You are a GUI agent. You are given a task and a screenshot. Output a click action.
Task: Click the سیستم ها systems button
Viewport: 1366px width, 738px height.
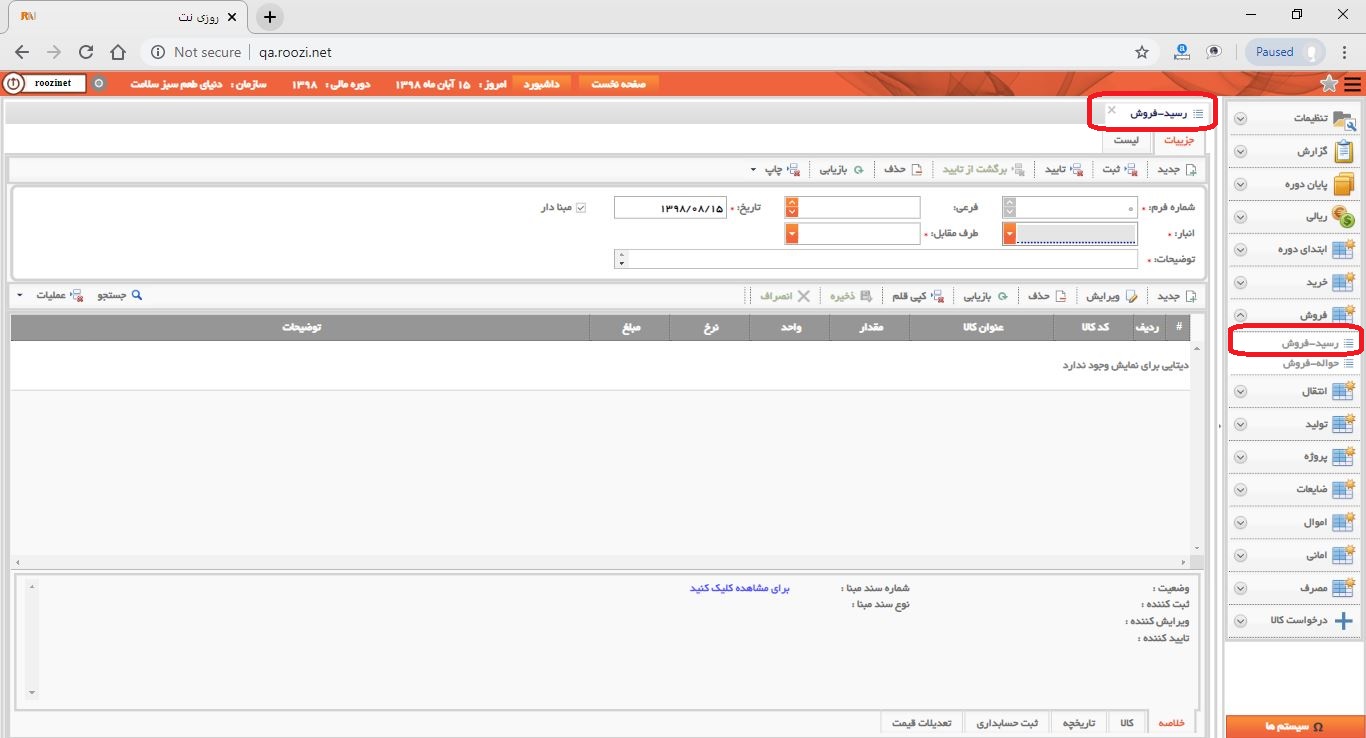[1295, 726]
